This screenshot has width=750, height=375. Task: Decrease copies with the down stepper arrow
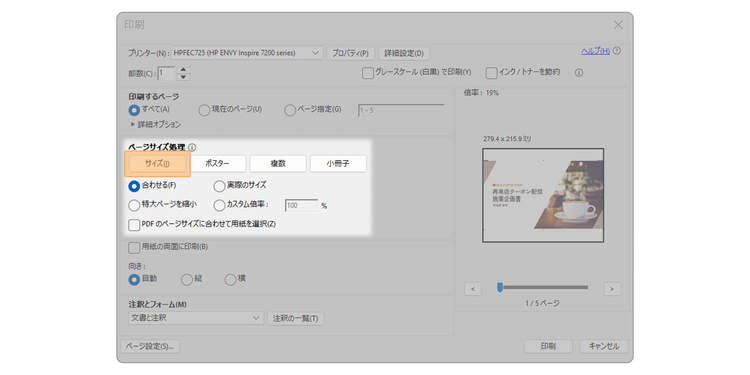(x=184, y=77)
